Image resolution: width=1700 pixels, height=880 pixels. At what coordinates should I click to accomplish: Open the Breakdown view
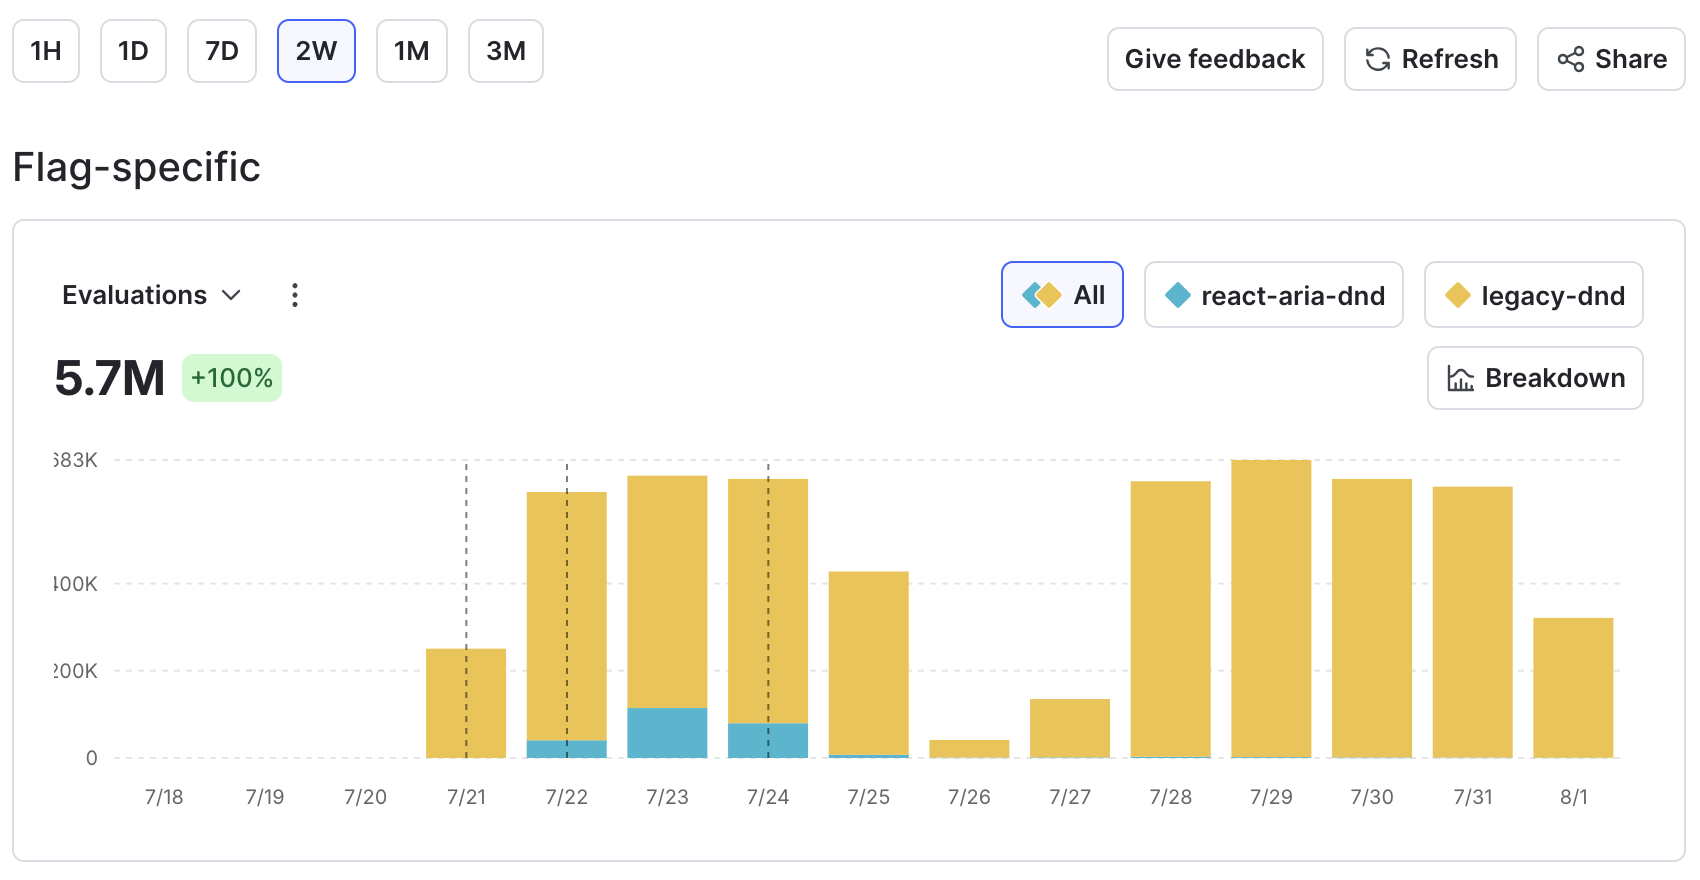(1534, 378)
